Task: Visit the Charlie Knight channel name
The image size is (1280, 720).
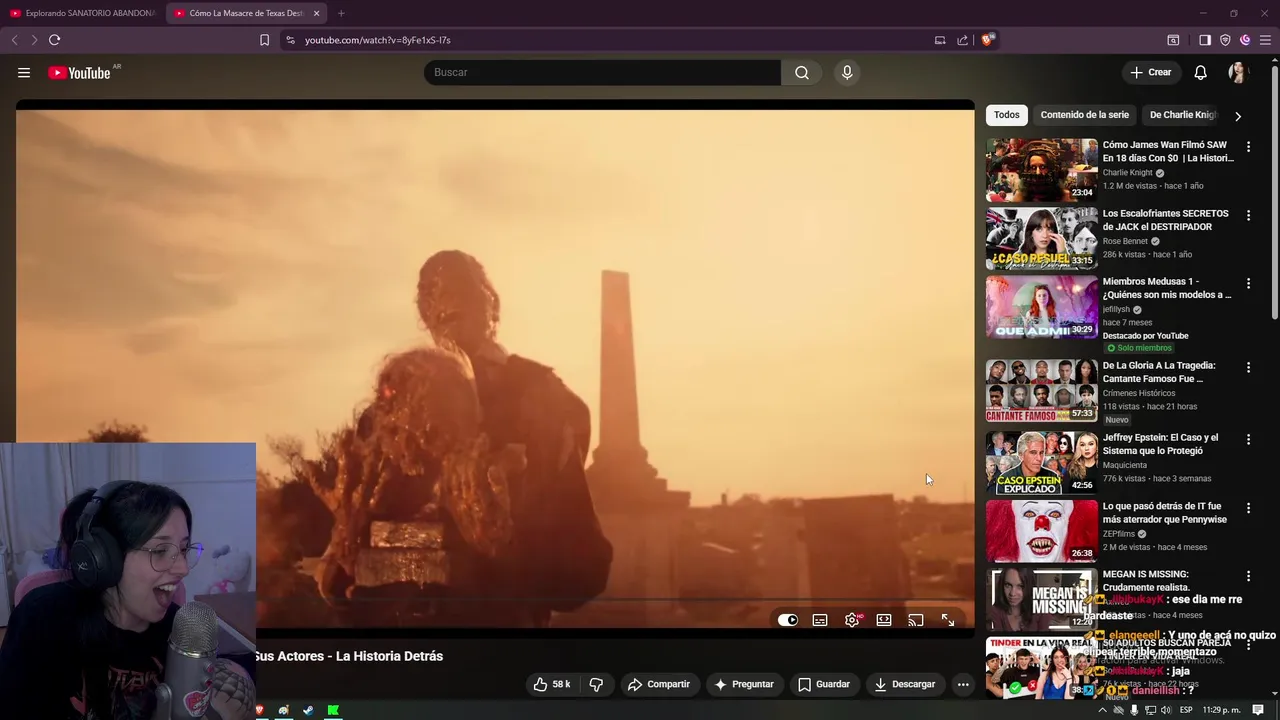Action: pyautogui.click(x=1127, y=173)
